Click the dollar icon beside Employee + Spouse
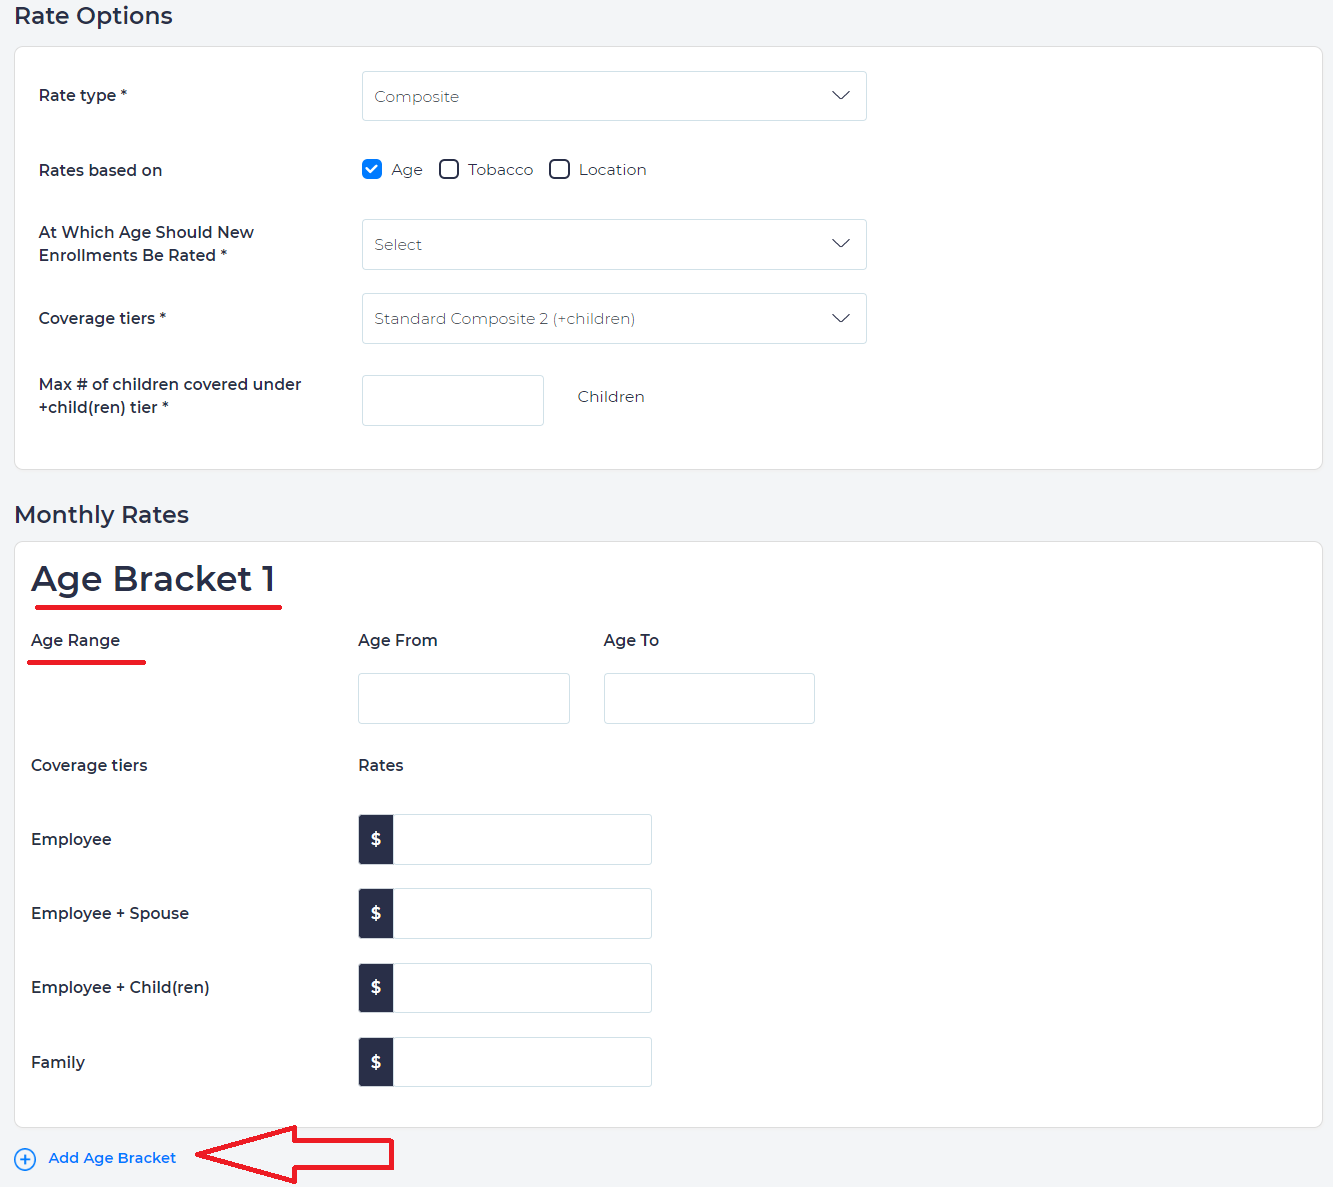The image size is (1333, 1187). point(376,913)
